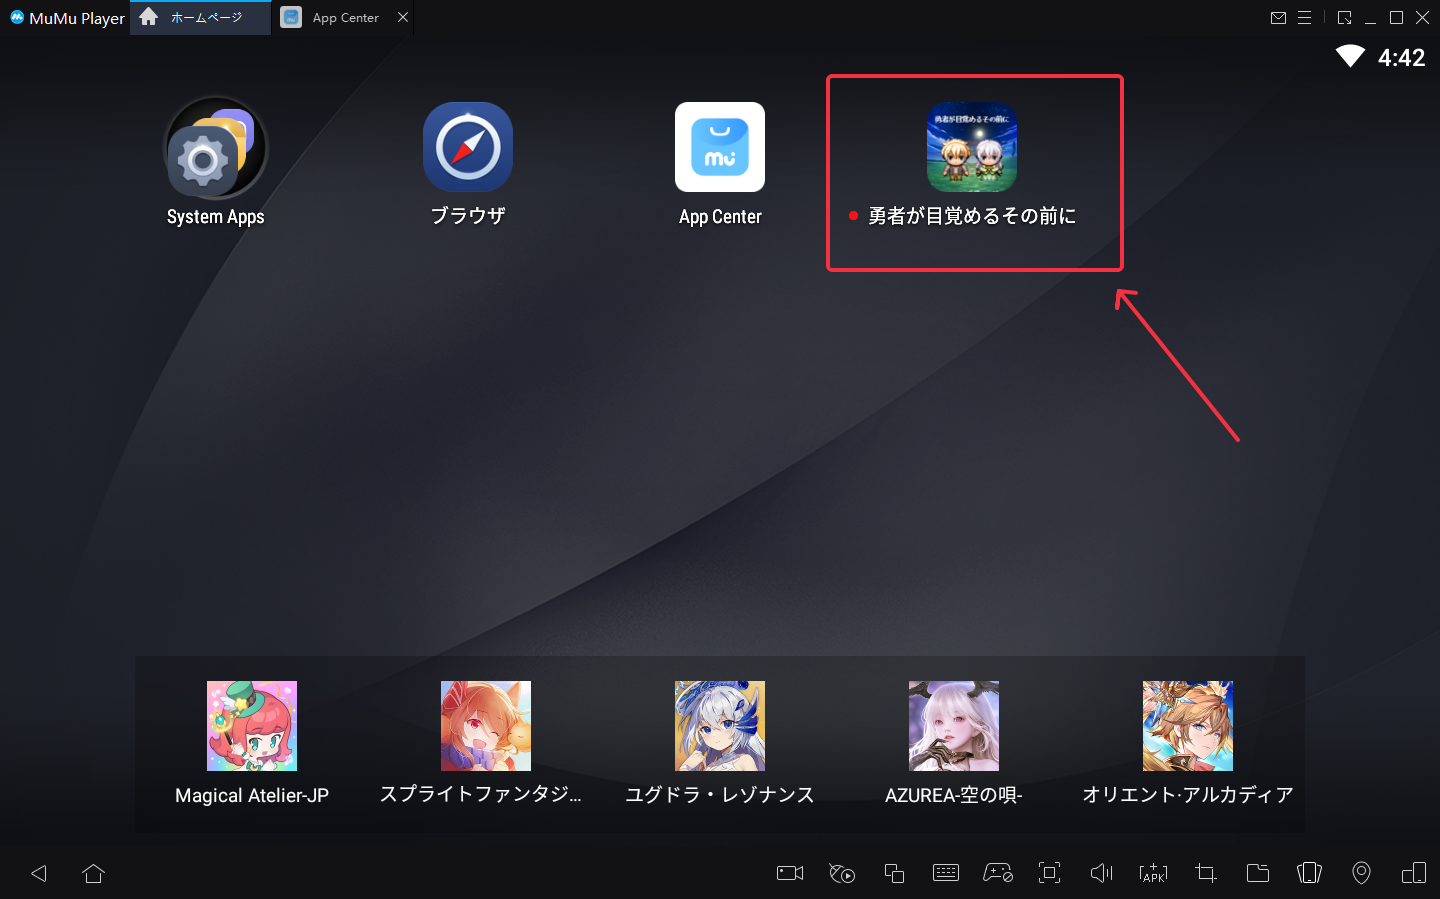Tap the Android home button

coord(94,873)
